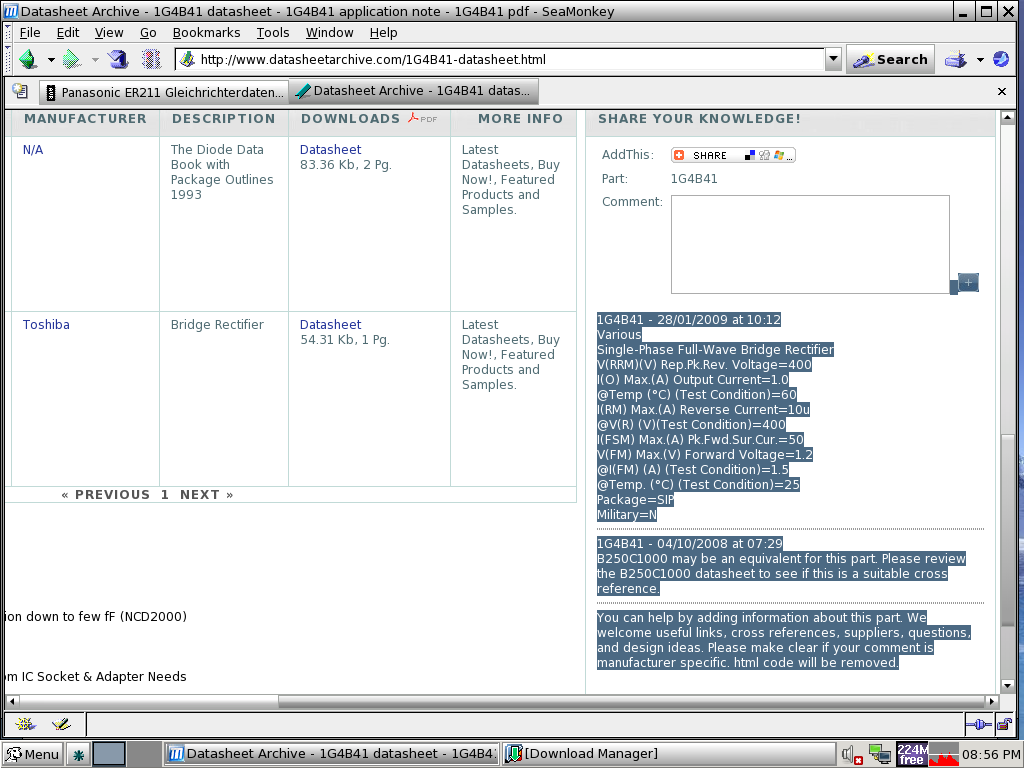Click the PDF icon in Downloads header
1024x768 pixels.
tap(423, 118)
